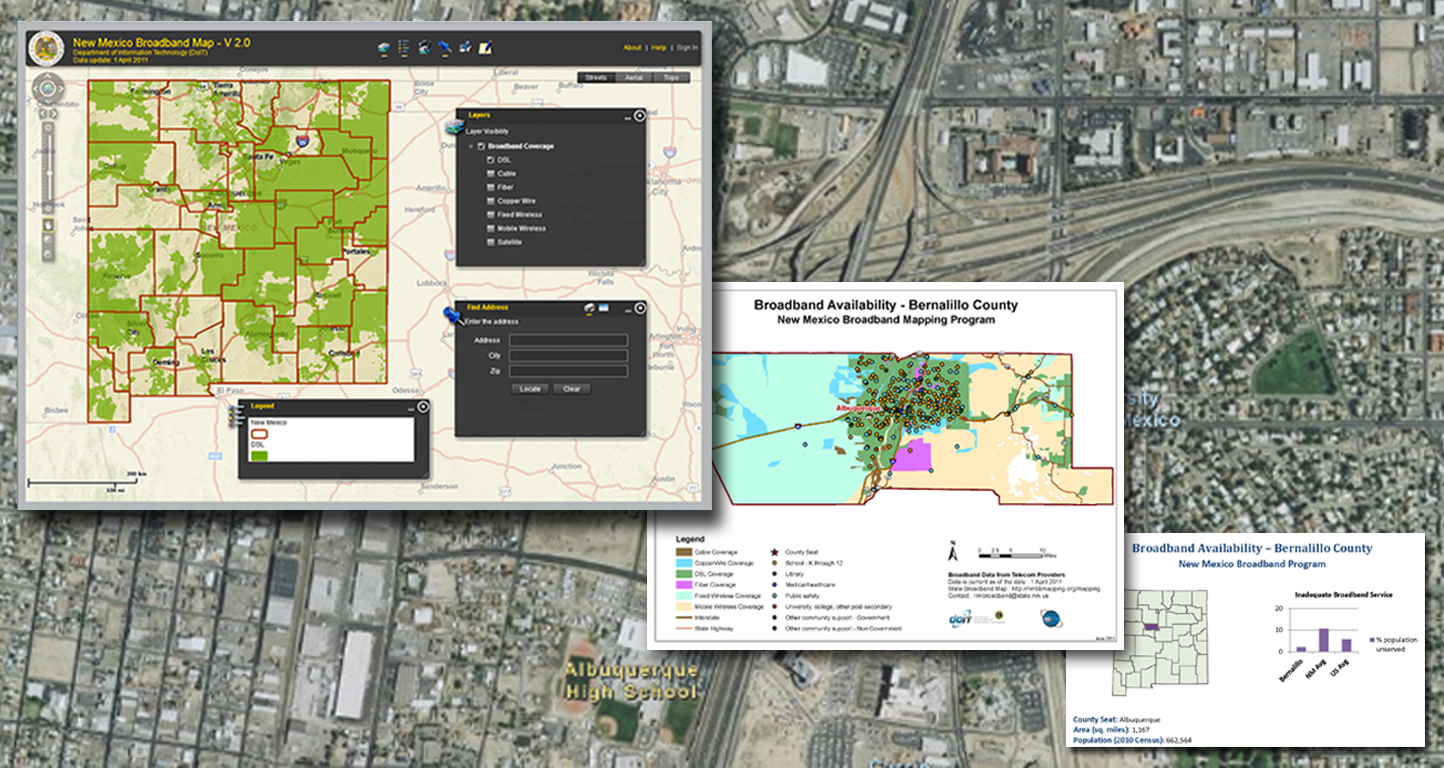Image resolution: width=1444 pixels, height=768 pixels.
Task: Click 'Enter the address' prompt text
Action: point(492,322)
